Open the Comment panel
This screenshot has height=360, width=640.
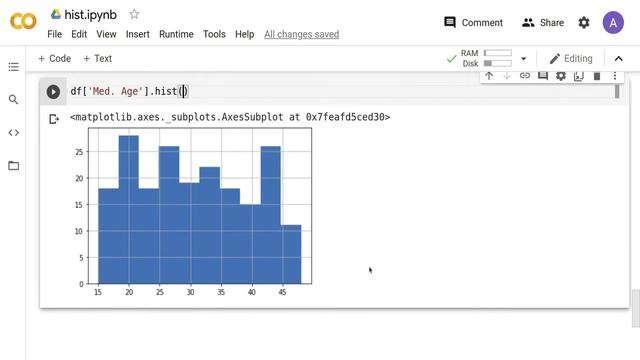click(x=473, y=22)
